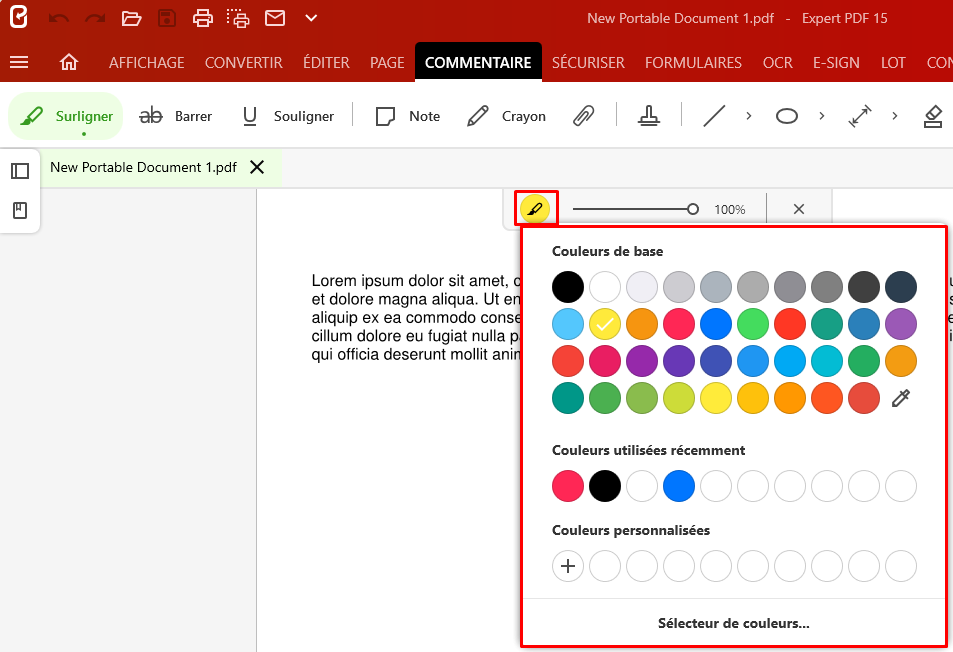This screenshot has height=652, width=953.
Task: Open the LOT tab
Action: pyautogui.click(x=893, y=63)
